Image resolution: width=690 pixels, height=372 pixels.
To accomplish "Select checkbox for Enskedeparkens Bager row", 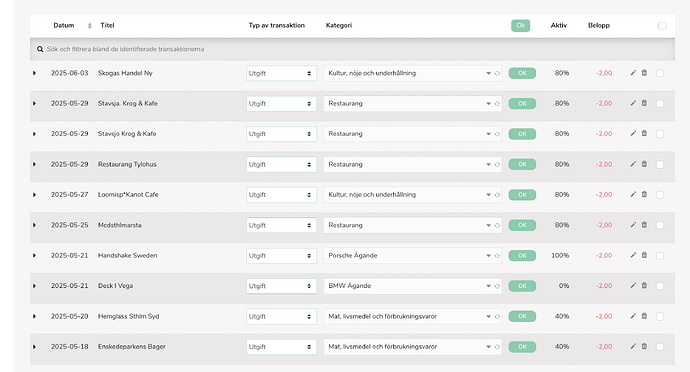I will [660, 346].
